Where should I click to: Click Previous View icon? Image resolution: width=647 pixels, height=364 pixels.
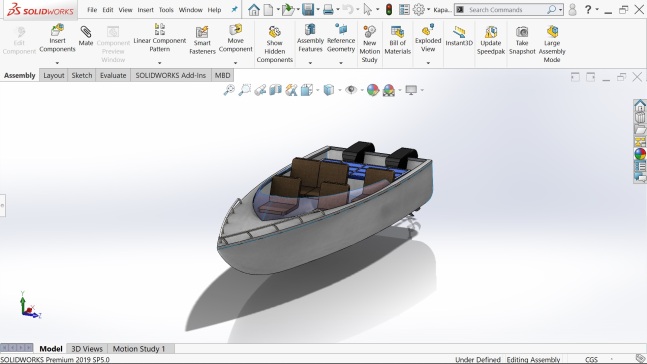tap(260, 90)
